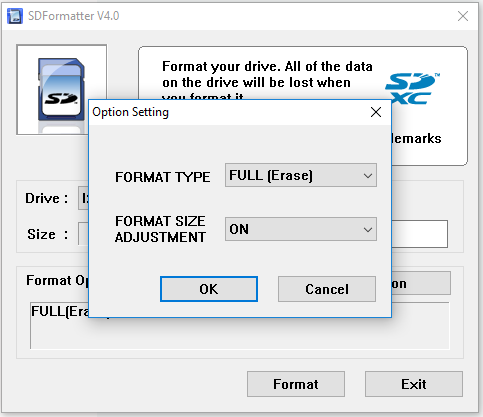The width and height of the screenshot is (483, 417).
Task: Click the blue SDXC logo
Action: [x=412, y=89]
